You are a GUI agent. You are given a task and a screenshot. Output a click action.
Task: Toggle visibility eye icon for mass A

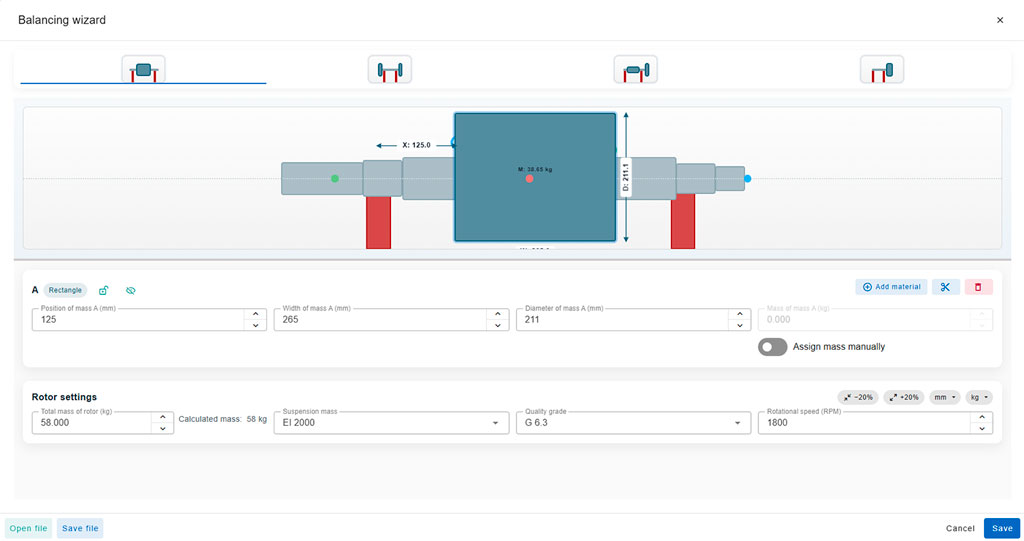coord(131,290)
